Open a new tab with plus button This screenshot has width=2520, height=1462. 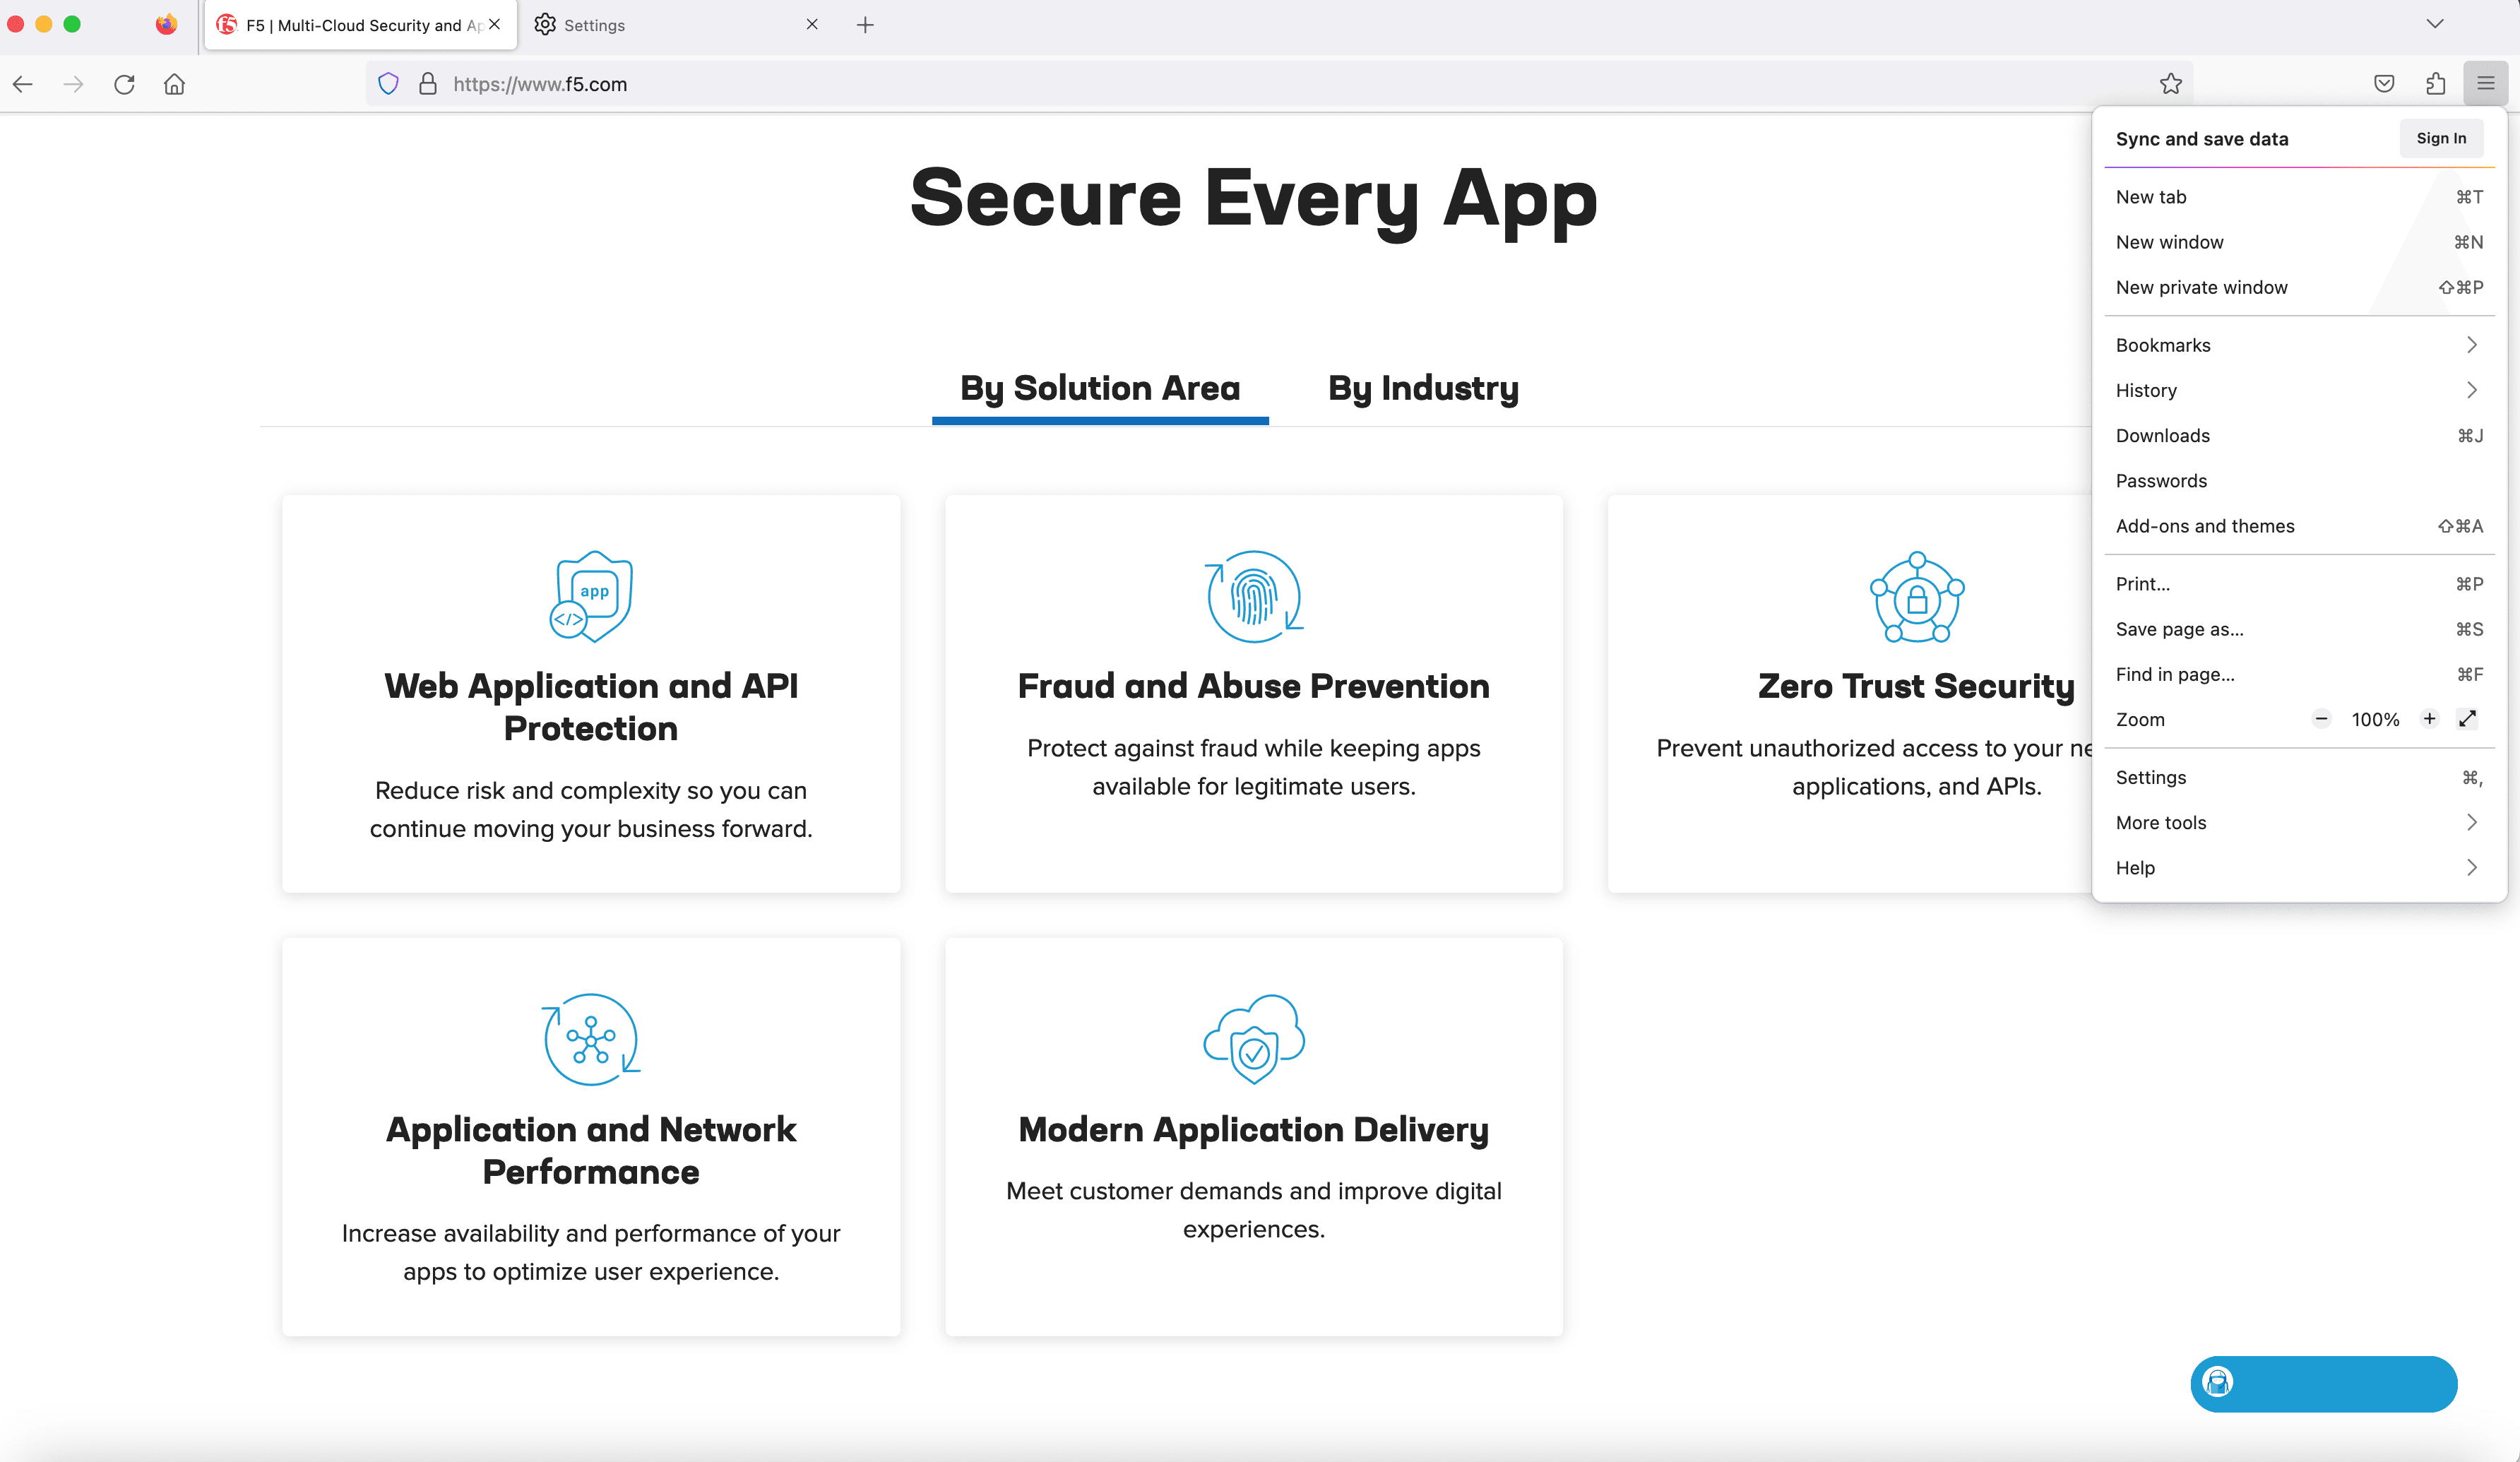coord(865,25)
